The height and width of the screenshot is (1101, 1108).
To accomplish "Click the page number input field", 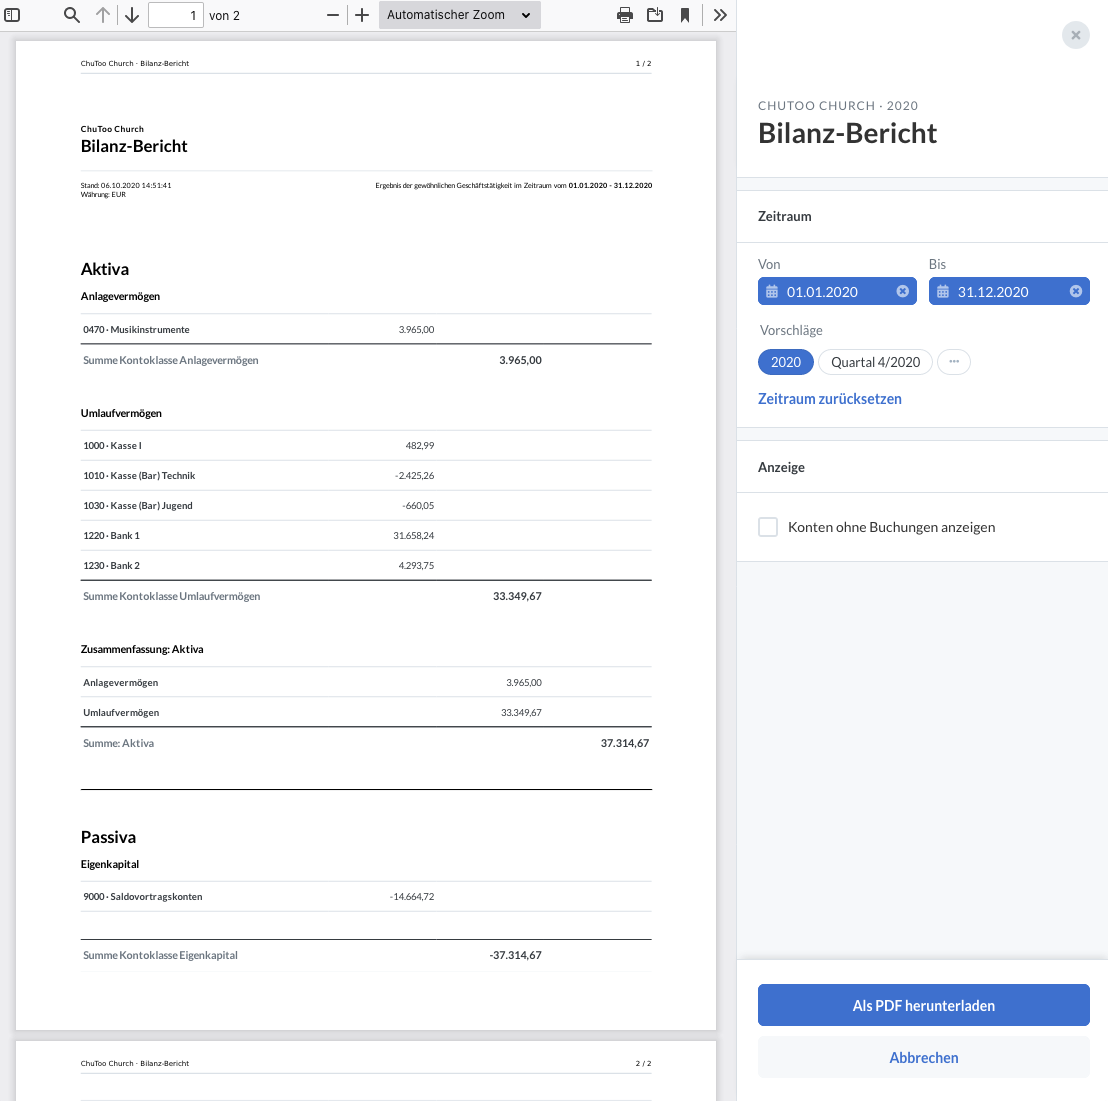I will 175,15.
